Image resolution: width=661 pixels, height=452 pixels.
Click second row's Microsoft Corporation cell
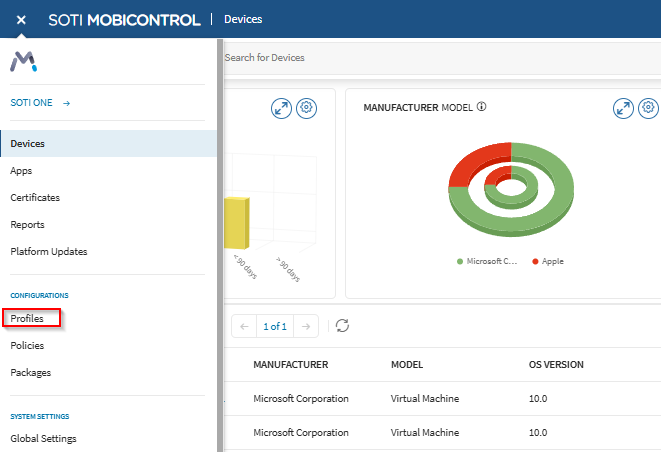(301, 433)
